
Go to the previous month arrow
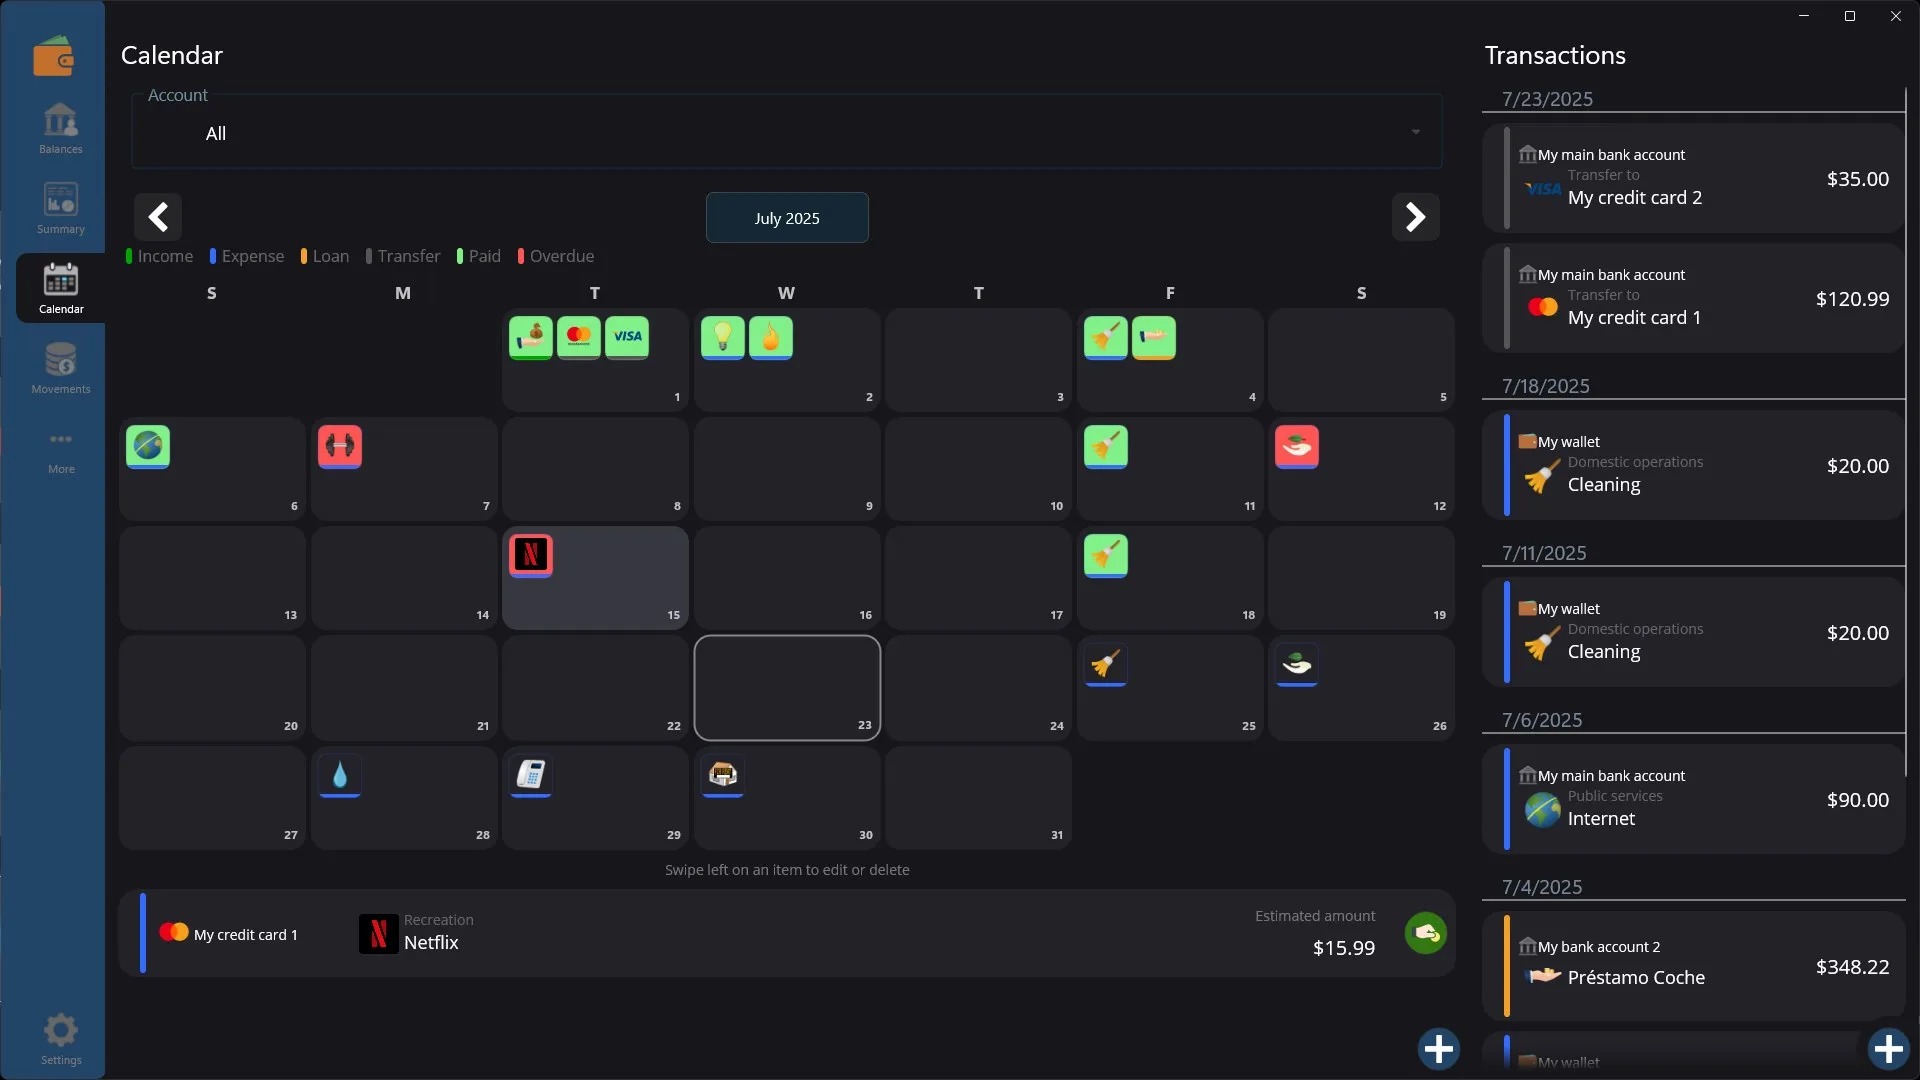[x=158, y=217]
